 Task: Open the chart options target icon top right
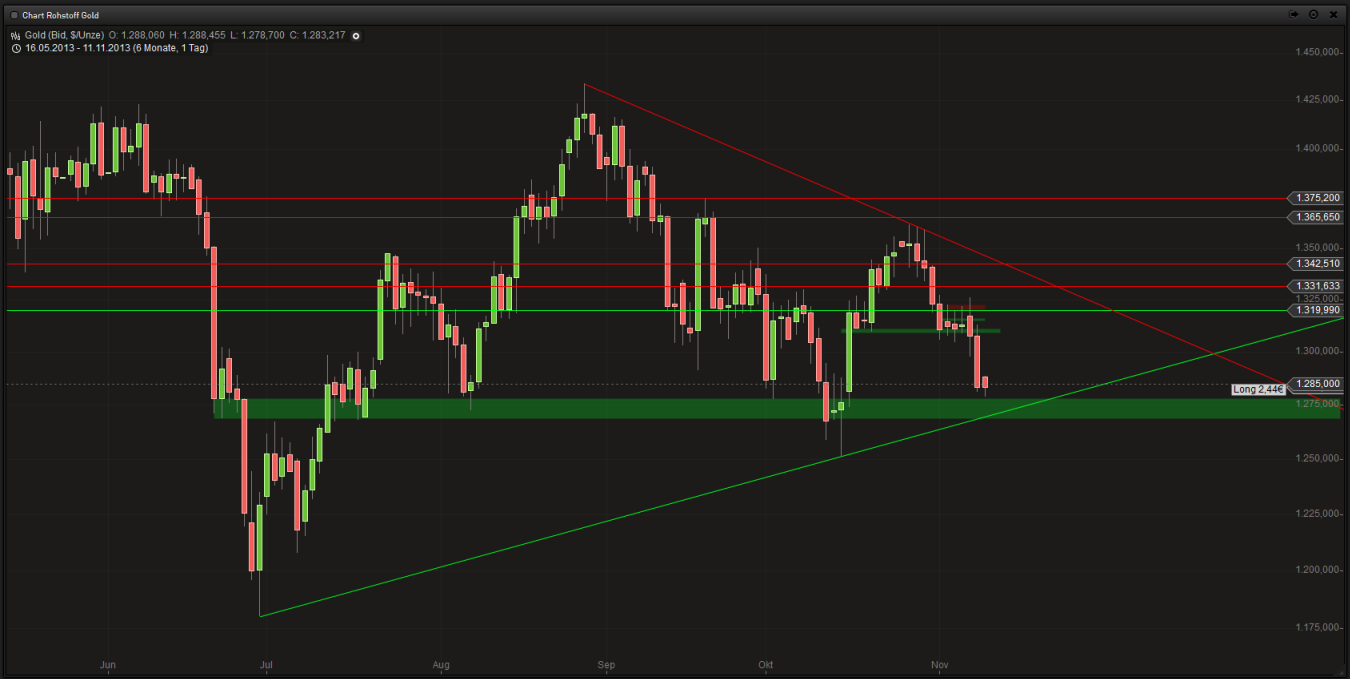[x=1313, y=14]
